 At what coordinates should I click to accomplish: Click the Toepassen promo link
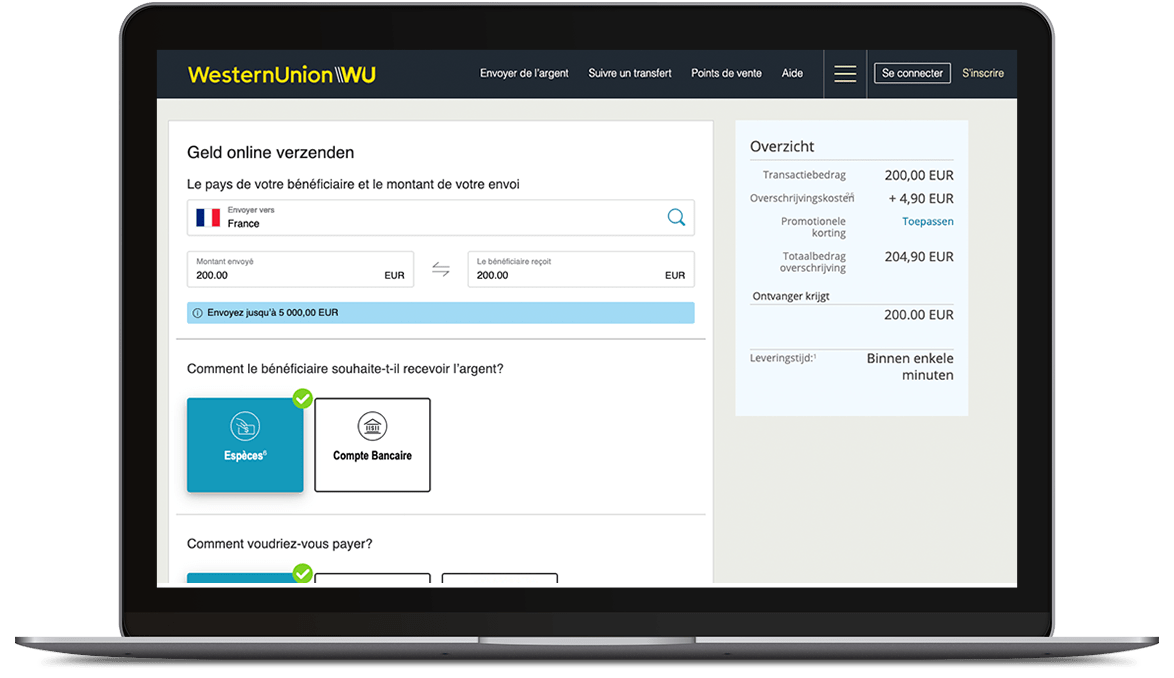(927, 222)
